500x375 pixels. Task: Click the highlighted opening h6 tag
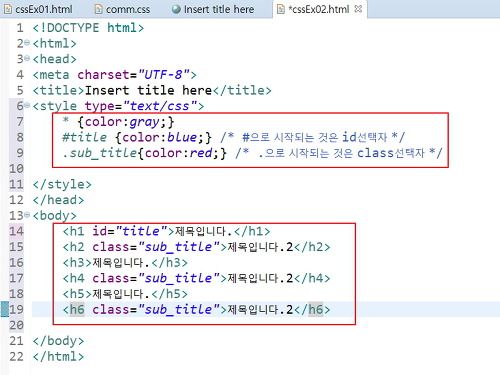(x=77, y=309)
